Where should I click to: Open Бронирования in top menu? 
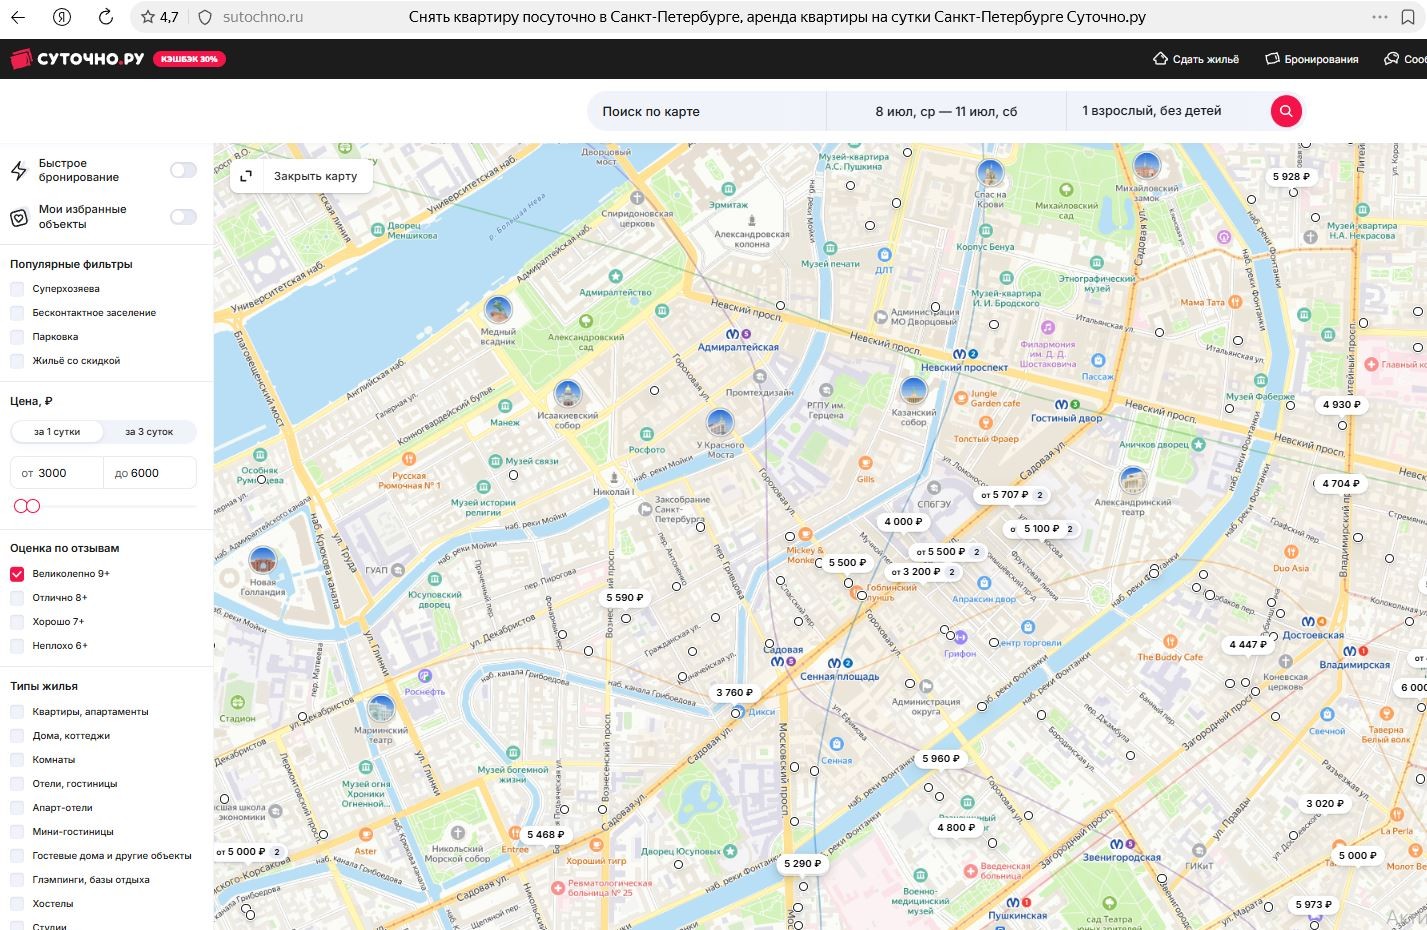pos(1312,59)
